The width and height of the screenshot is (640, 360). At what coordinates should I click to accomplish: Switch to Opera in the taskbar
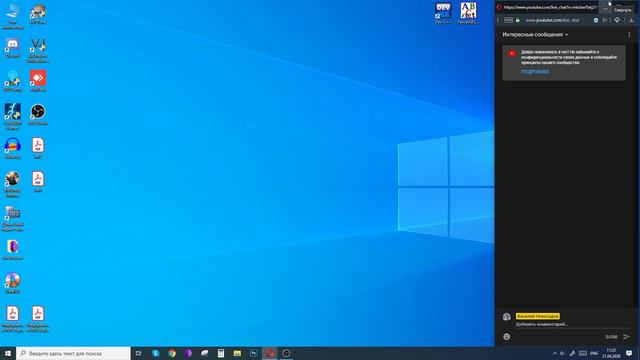270,353
